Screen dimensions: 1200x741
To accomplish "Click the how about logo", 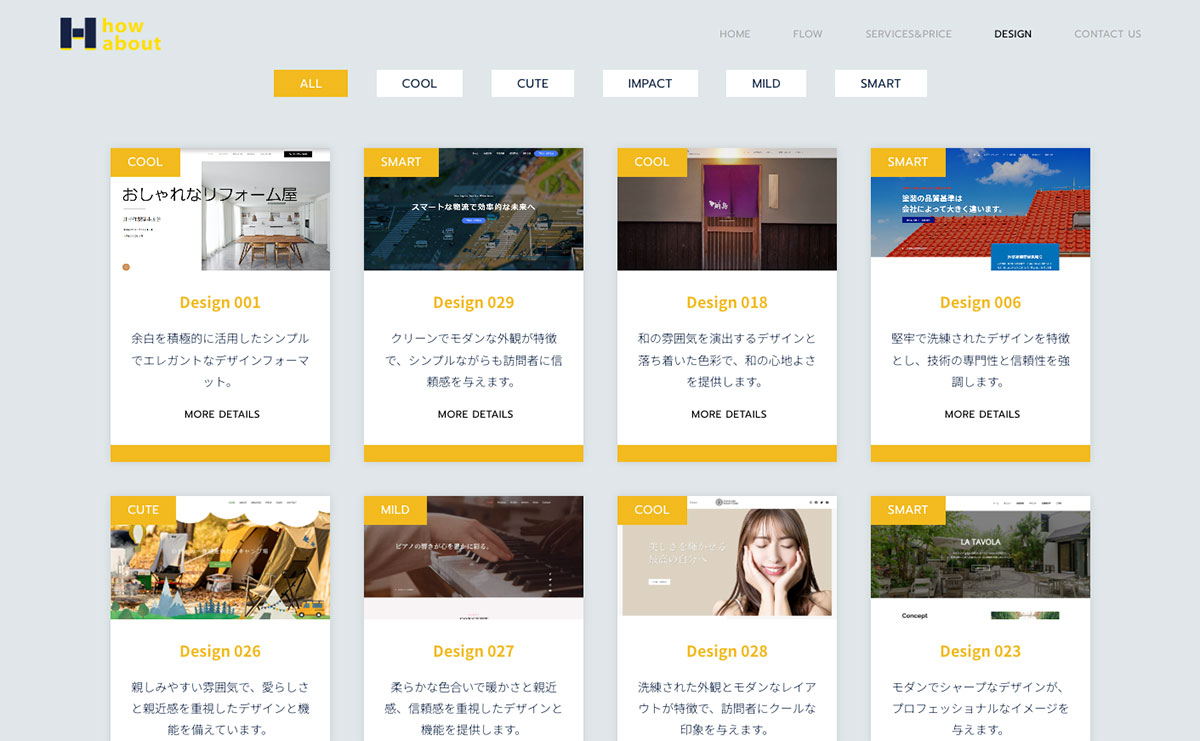I will click(110, 34).
